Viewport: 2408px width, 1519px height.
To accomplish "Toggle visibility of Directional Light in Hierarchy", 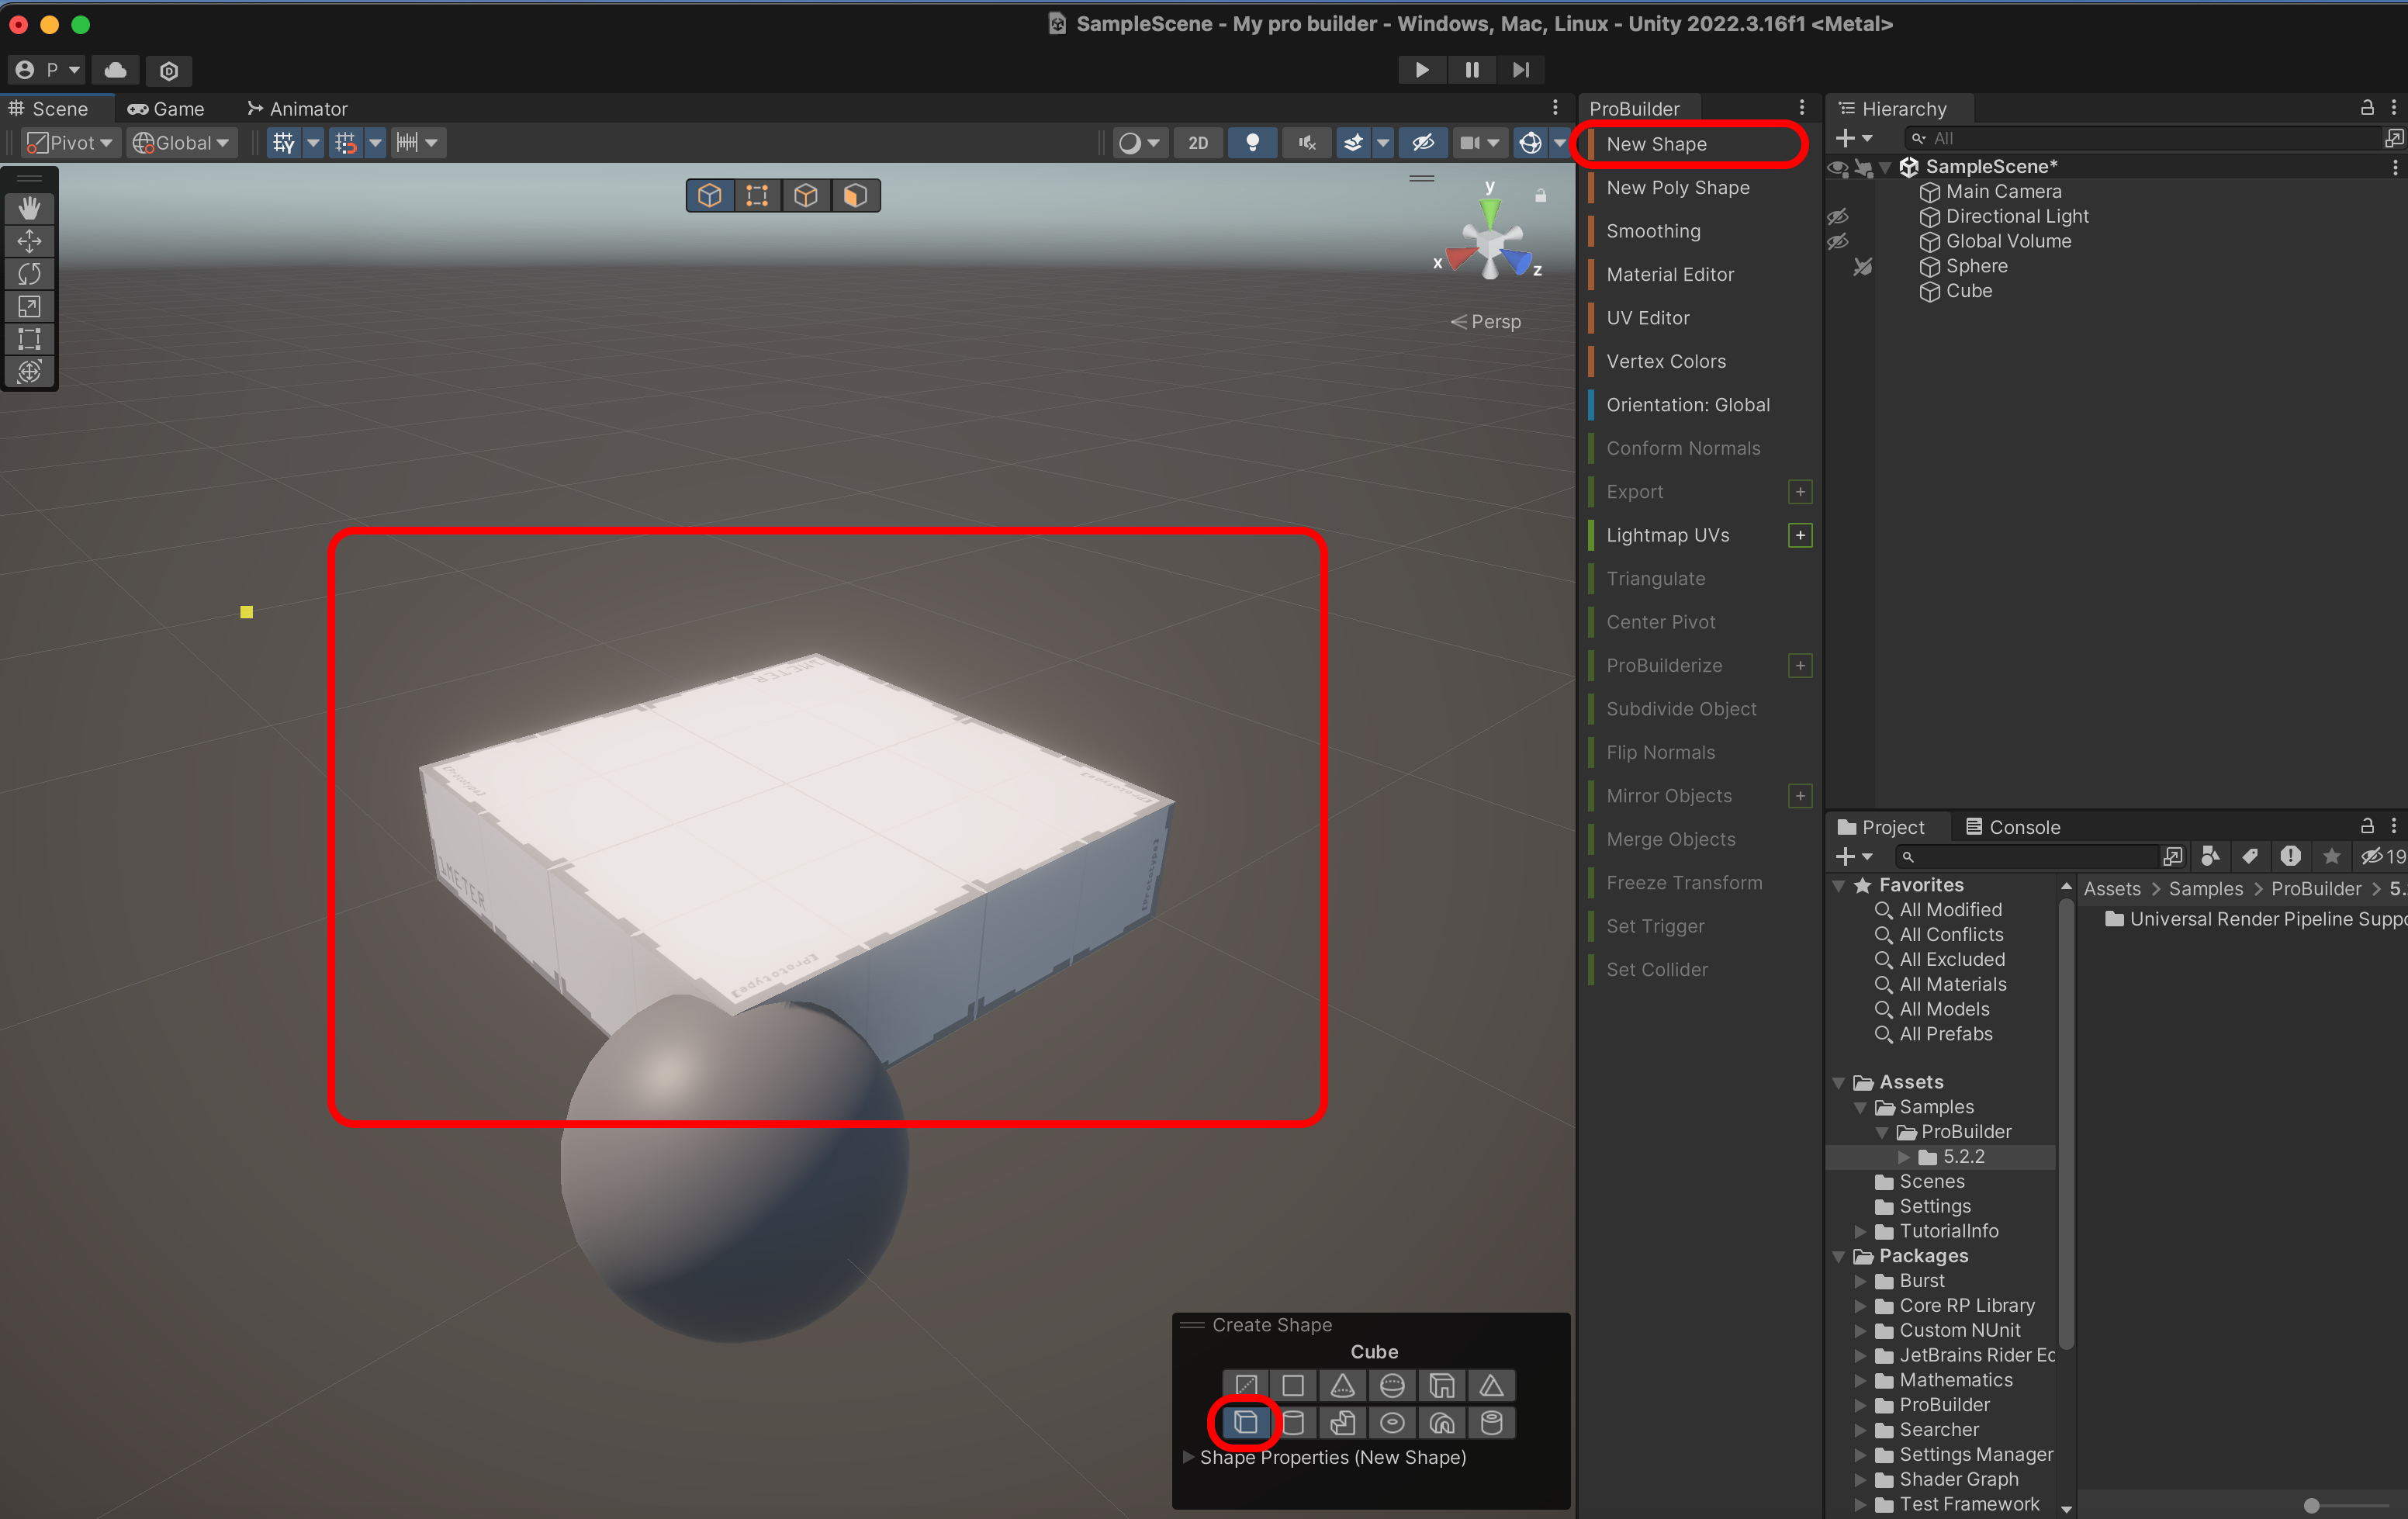I will point(1837,217).
